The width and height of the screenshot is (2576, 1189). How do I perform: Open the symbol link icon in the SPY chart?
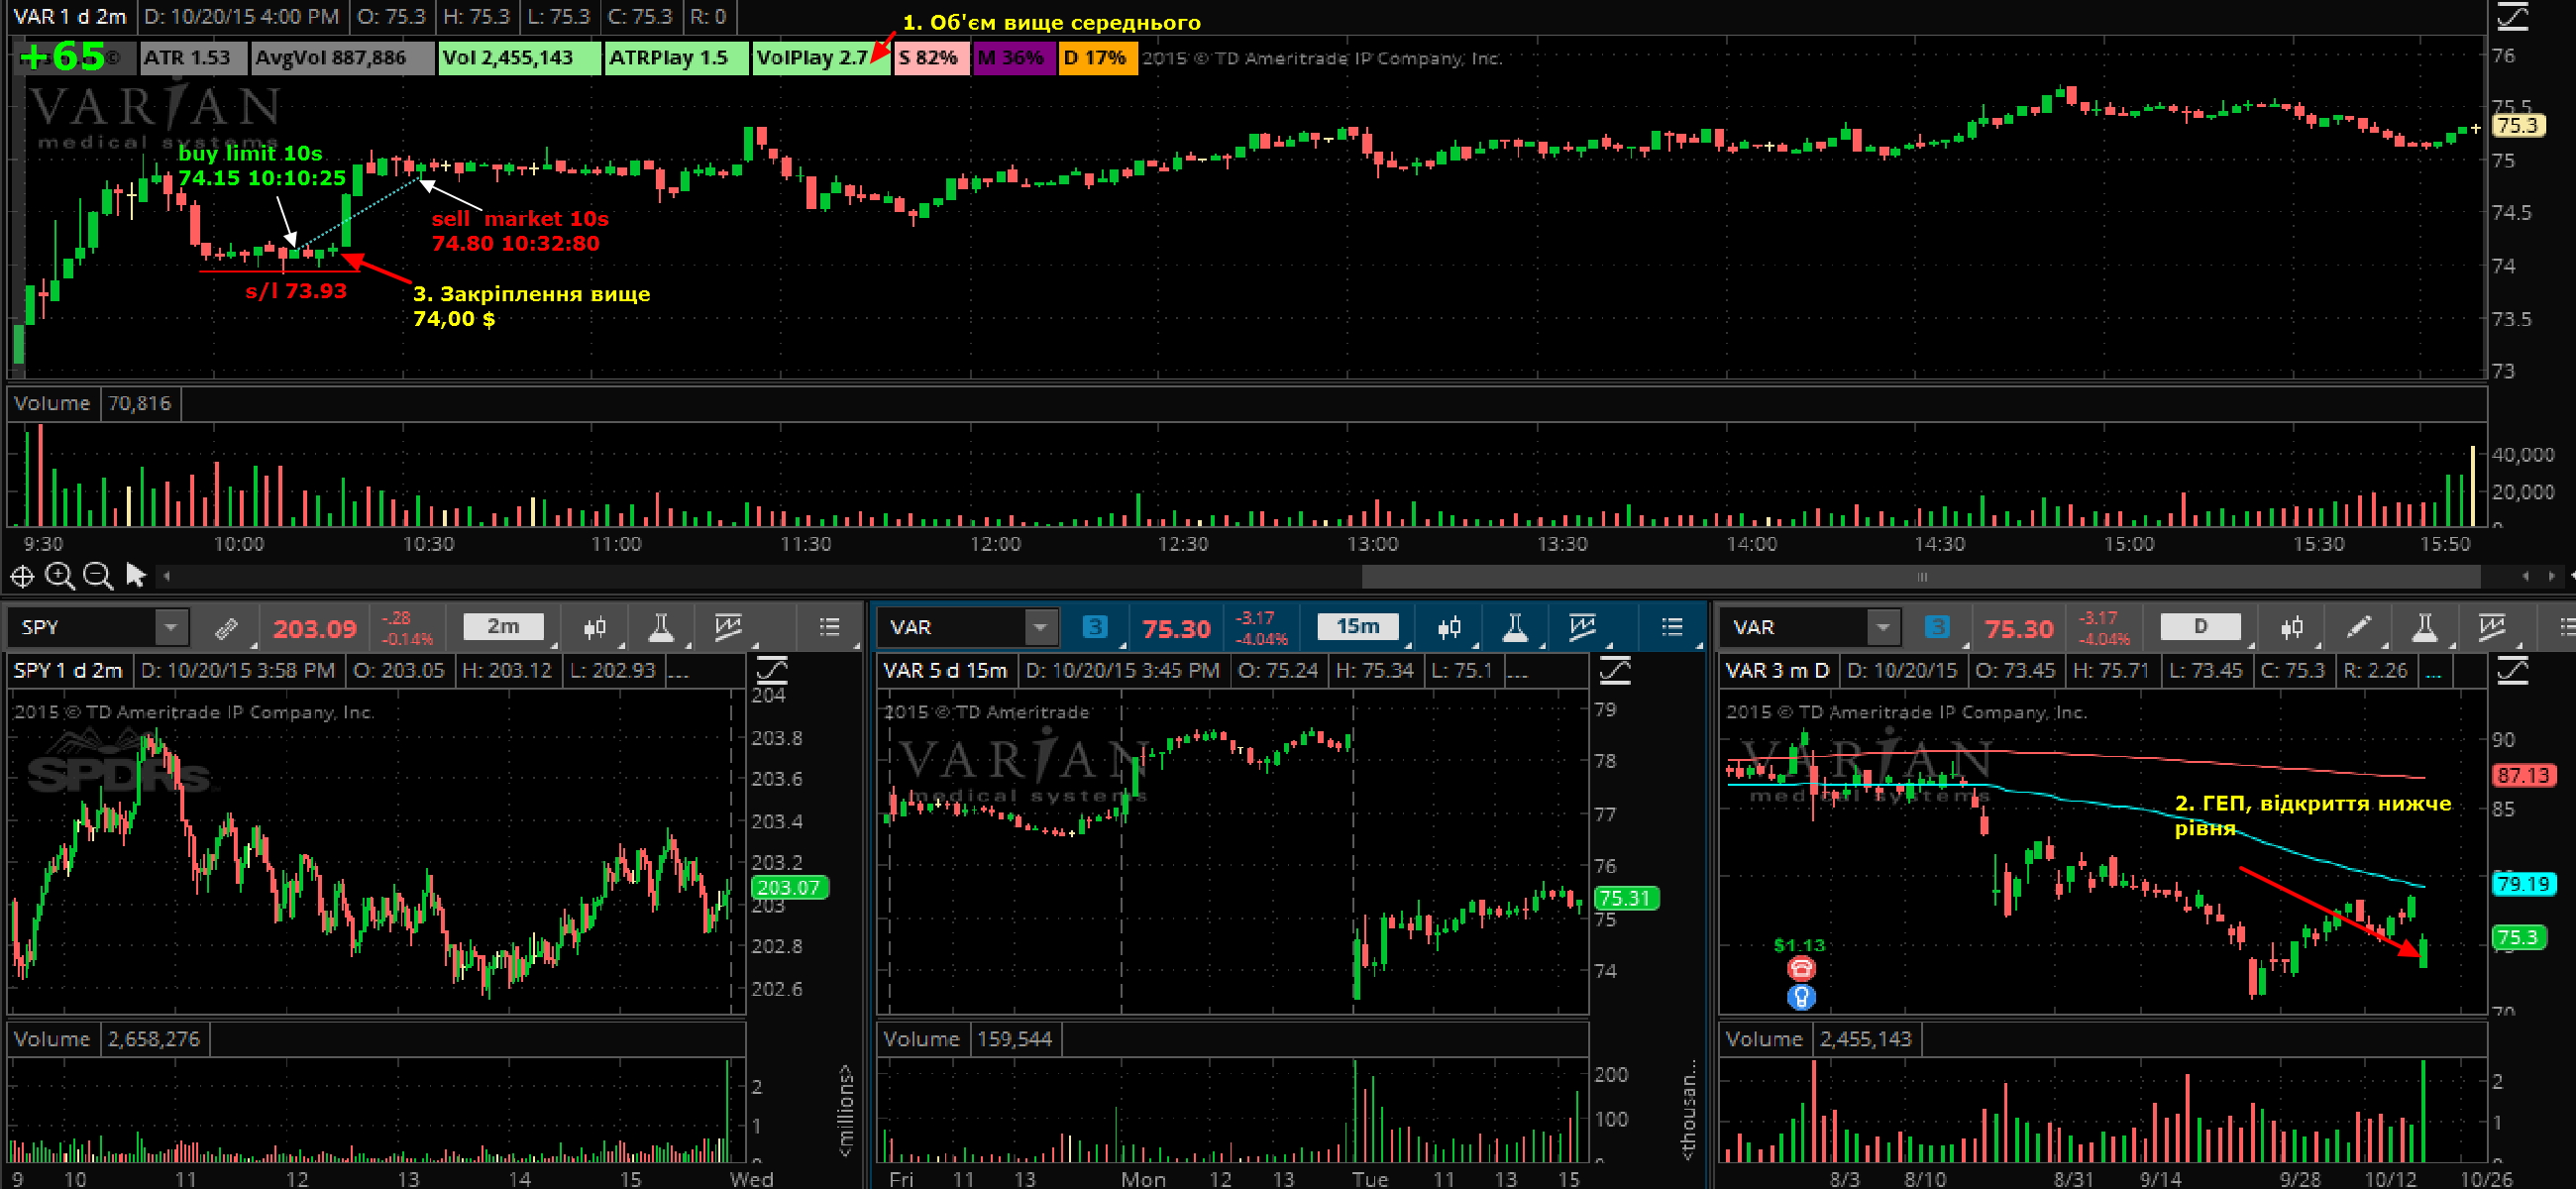point(227,628)
